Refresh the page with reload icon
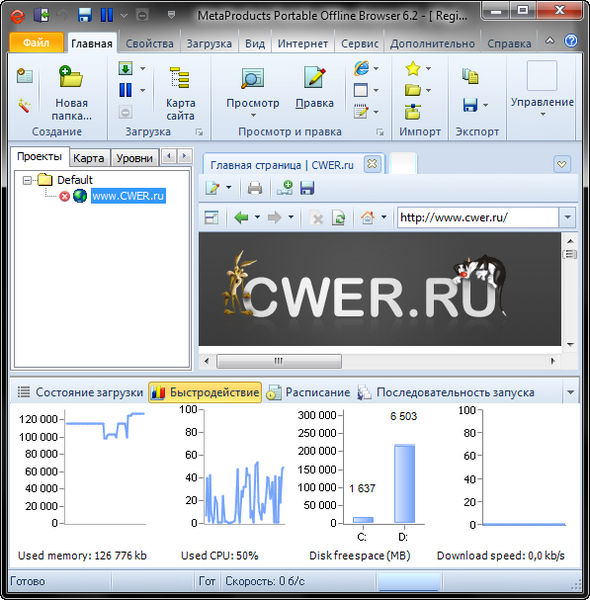Viewport: 590px width, 600px height. [x=338, y=218]
